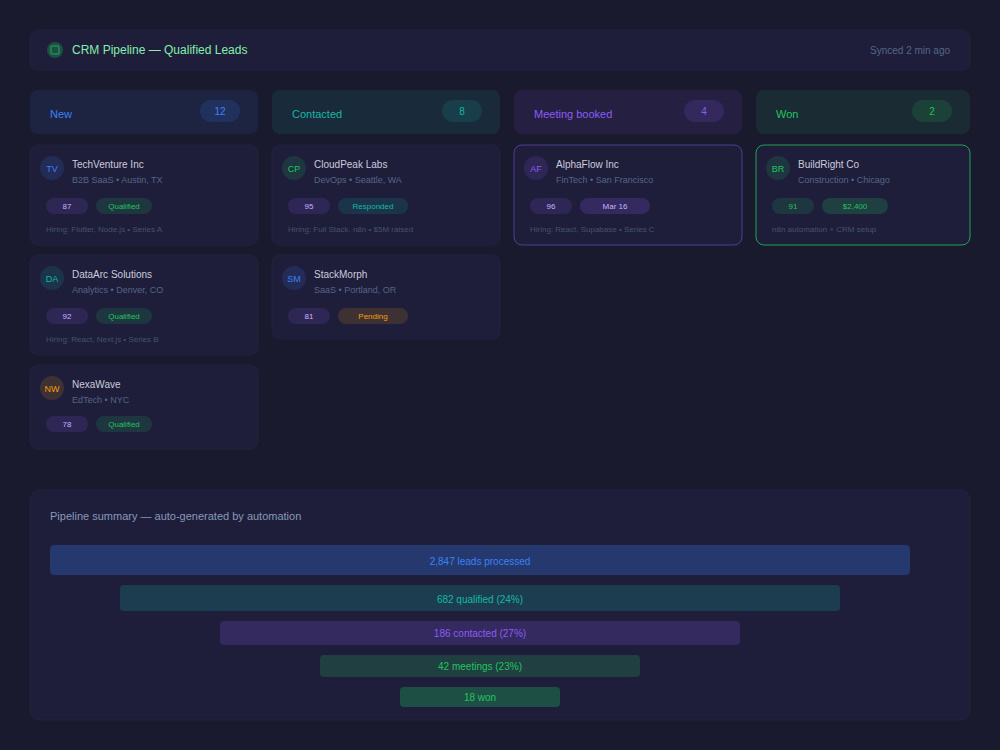Open the BuildRight Co lead name
The image size is (1000, 750).
click(828, 165)
